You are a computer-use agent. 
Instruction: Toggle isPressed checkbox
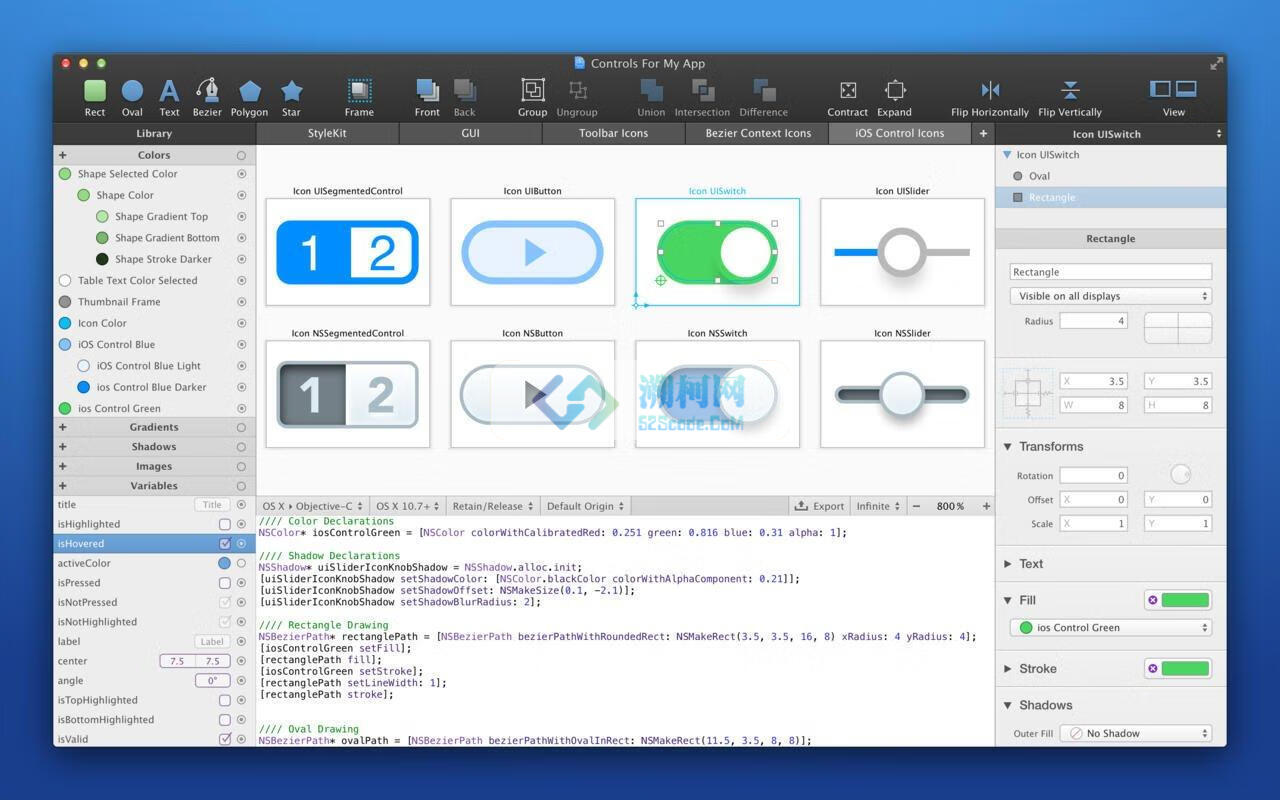pos(224,583)
